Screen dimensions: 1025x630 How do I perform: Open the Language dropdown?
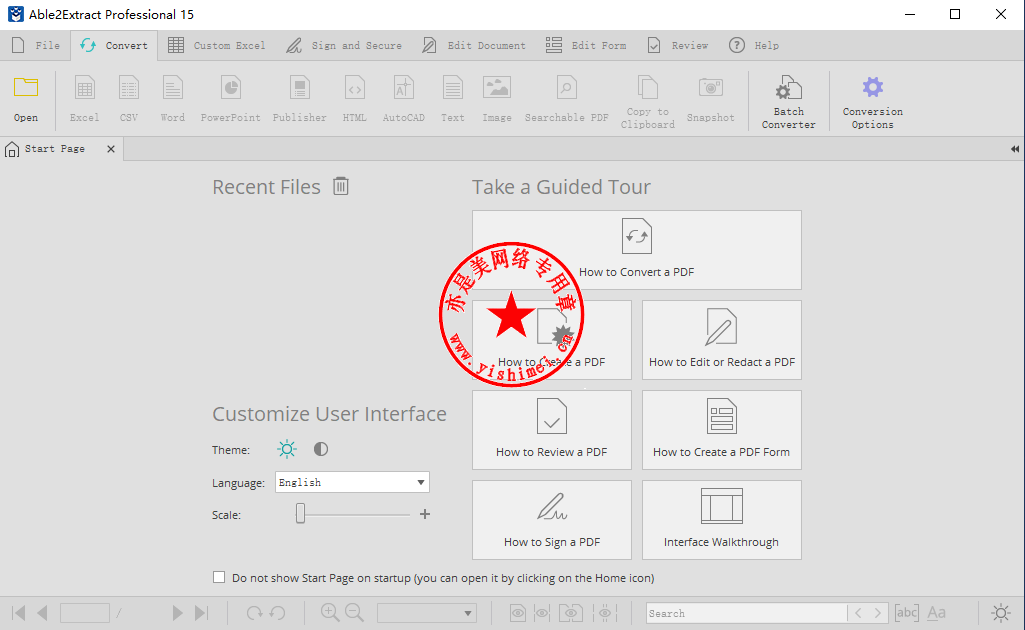(352, 482)
